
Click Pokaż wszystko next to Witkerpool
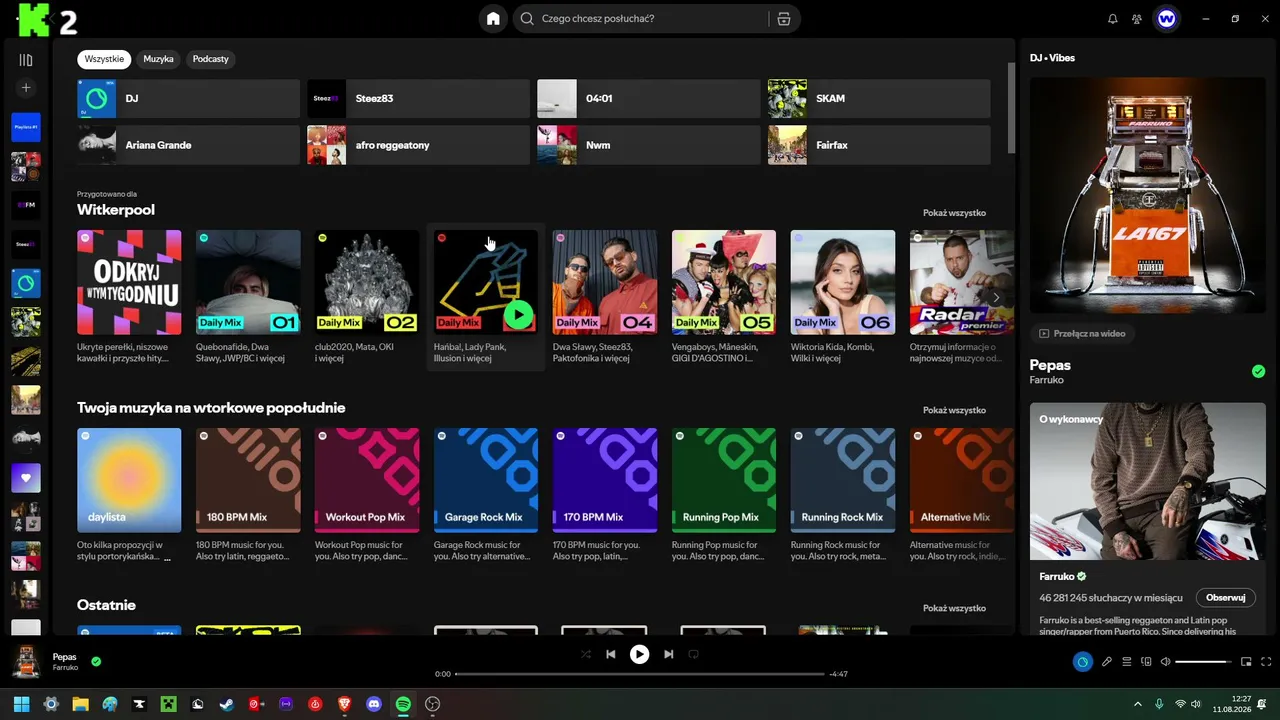[954, 213]
